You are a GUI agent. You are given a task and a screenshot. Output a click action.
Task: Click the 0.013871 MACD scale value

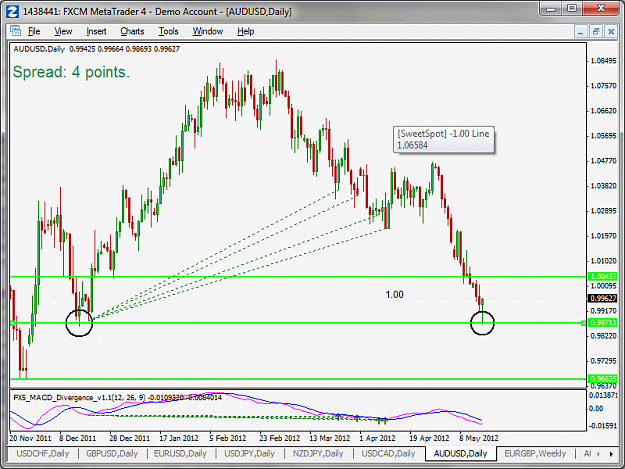pyautogui.click(x=603, y=395)
